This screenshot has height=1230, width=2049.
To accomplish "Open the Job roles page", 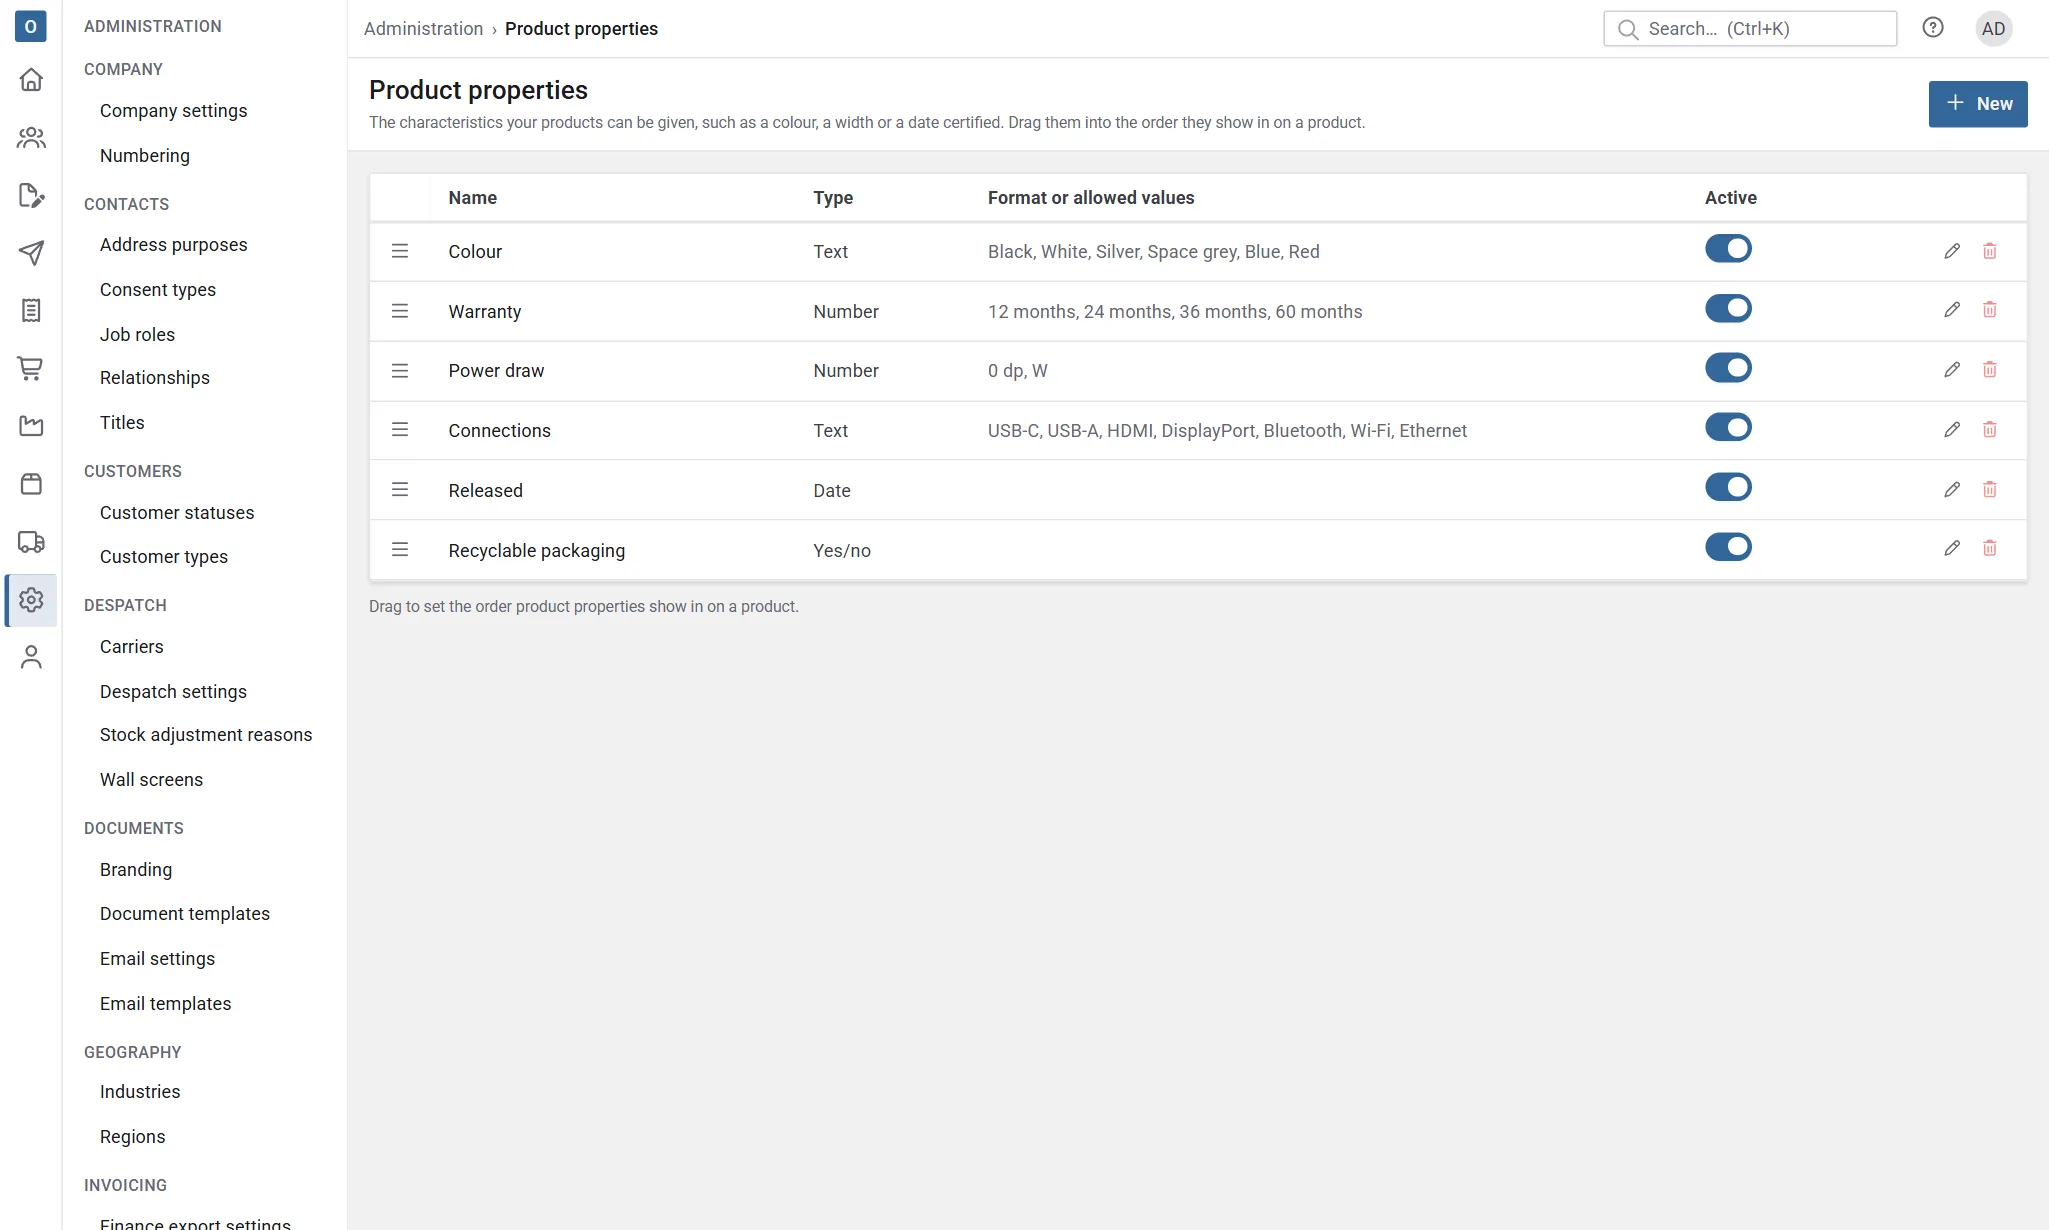I will (x=137, y=335).
